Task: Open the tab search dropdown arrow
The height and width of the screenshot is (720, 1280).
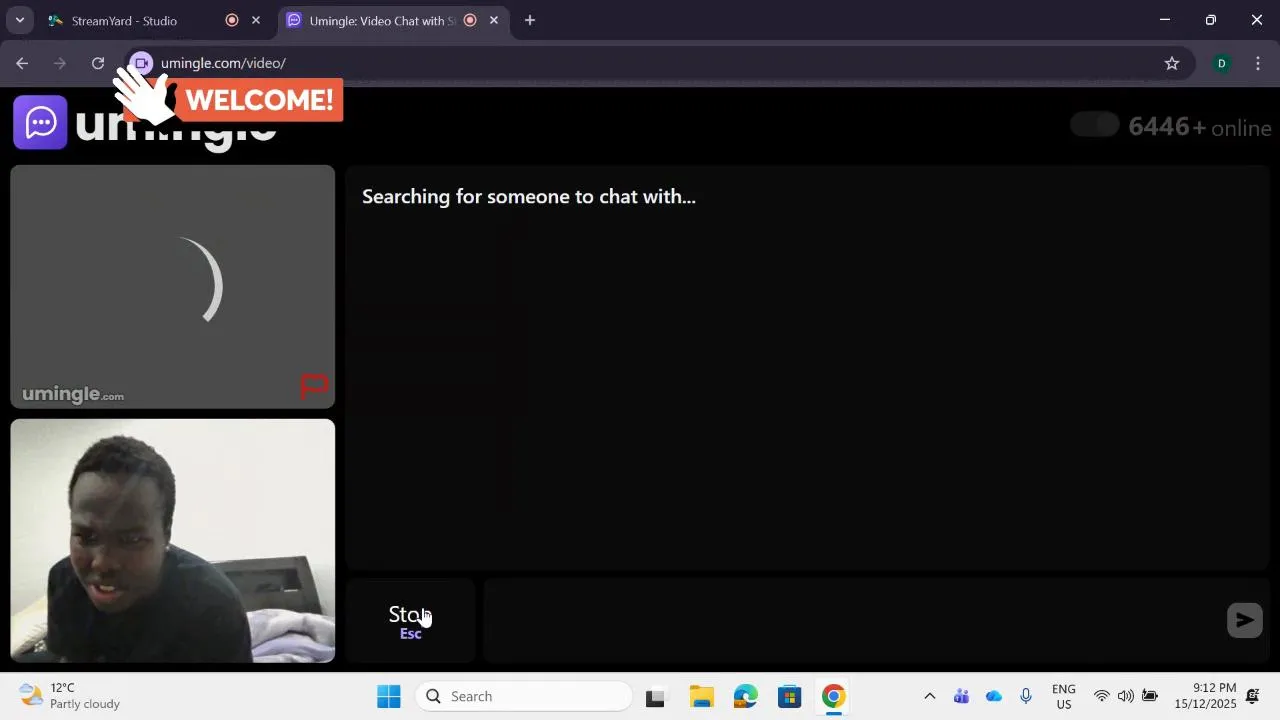Action: click(19, 20)
